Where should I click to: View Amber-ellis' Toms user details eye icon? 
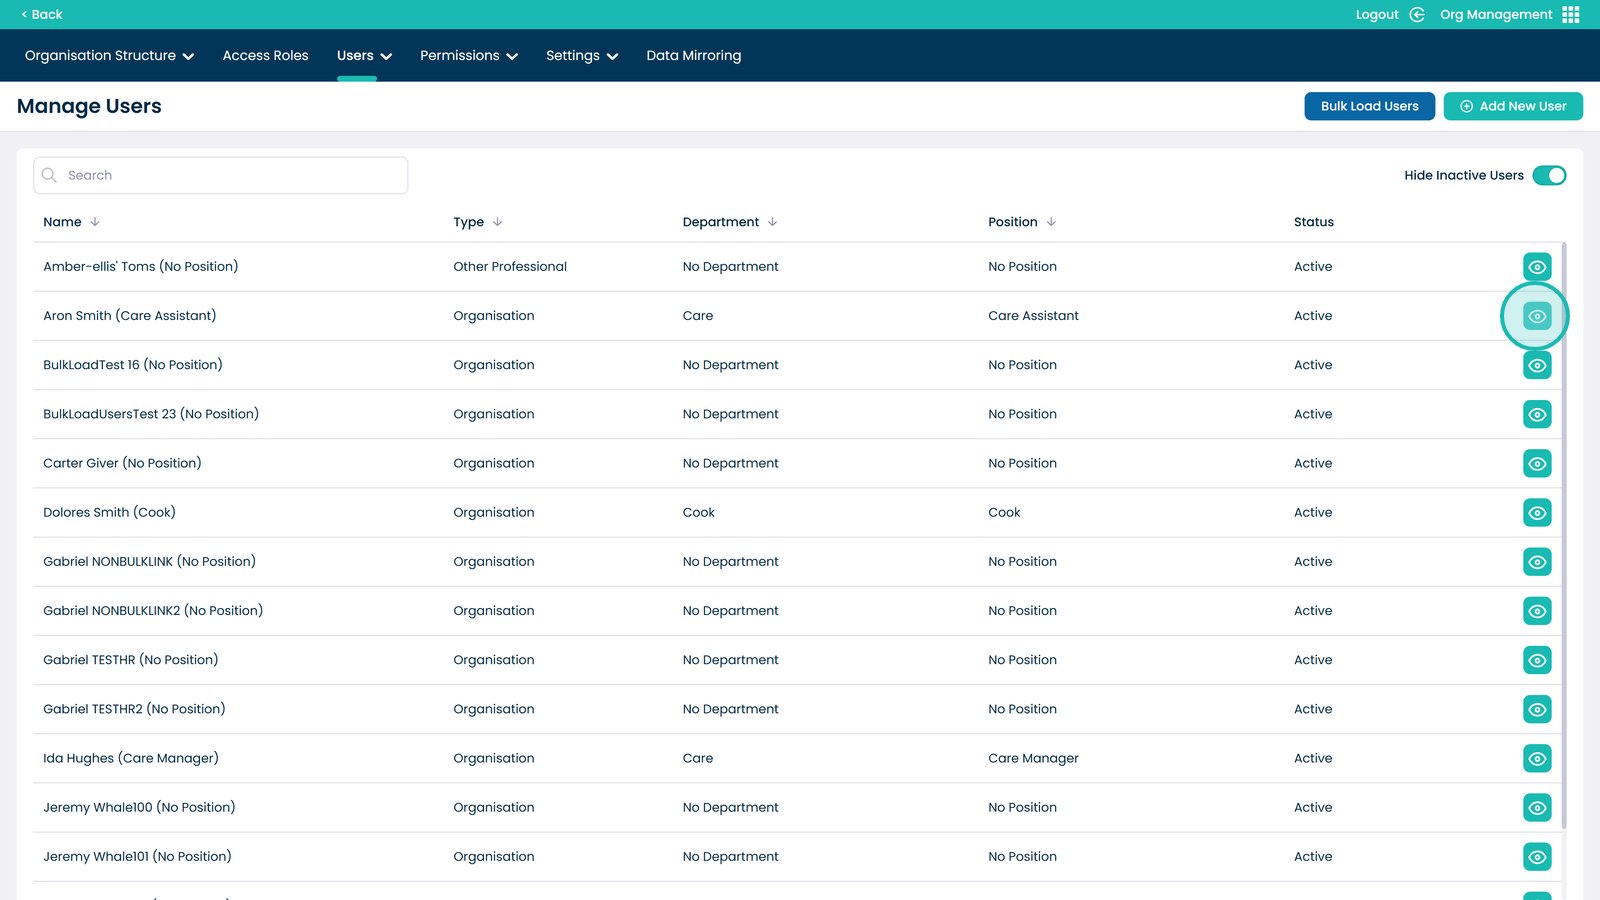click(x=1537, y=267)
